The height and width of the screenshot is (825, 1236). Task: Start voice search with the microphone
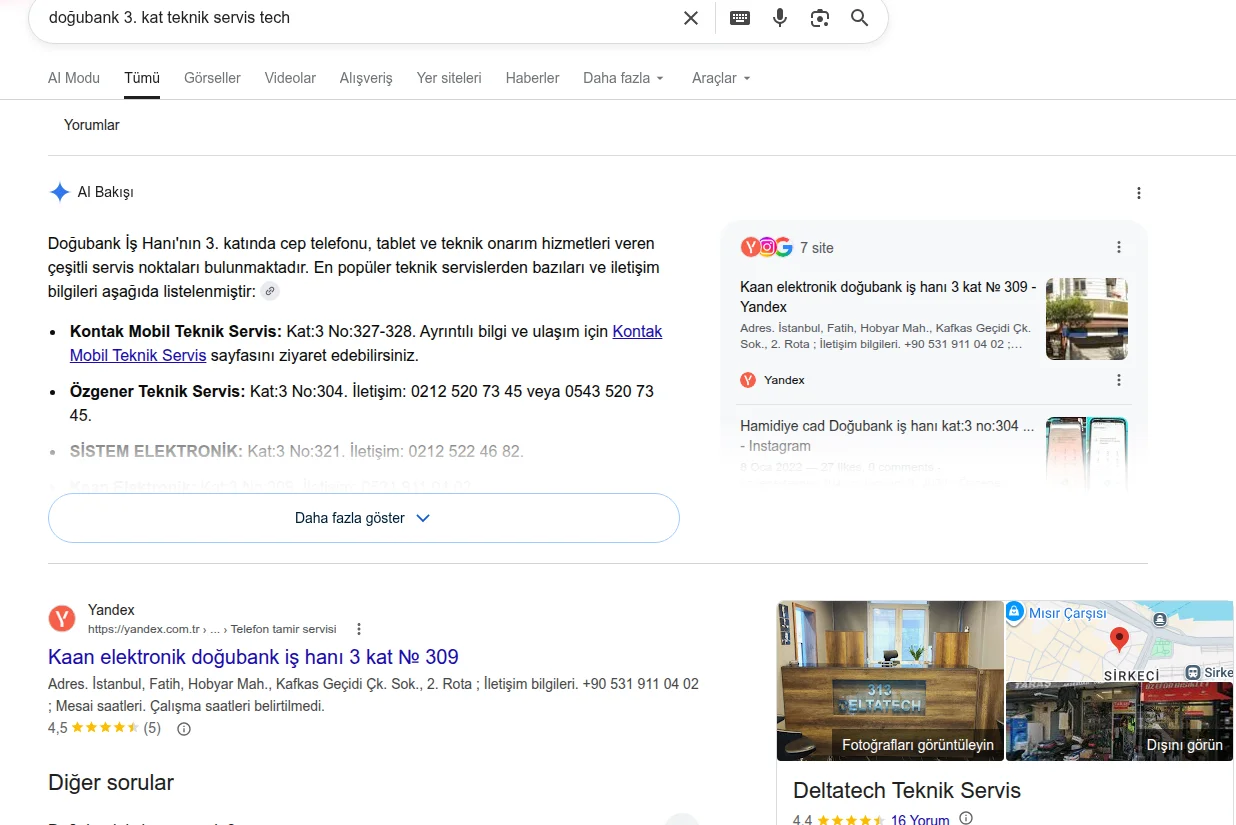(x=780, y=18)
